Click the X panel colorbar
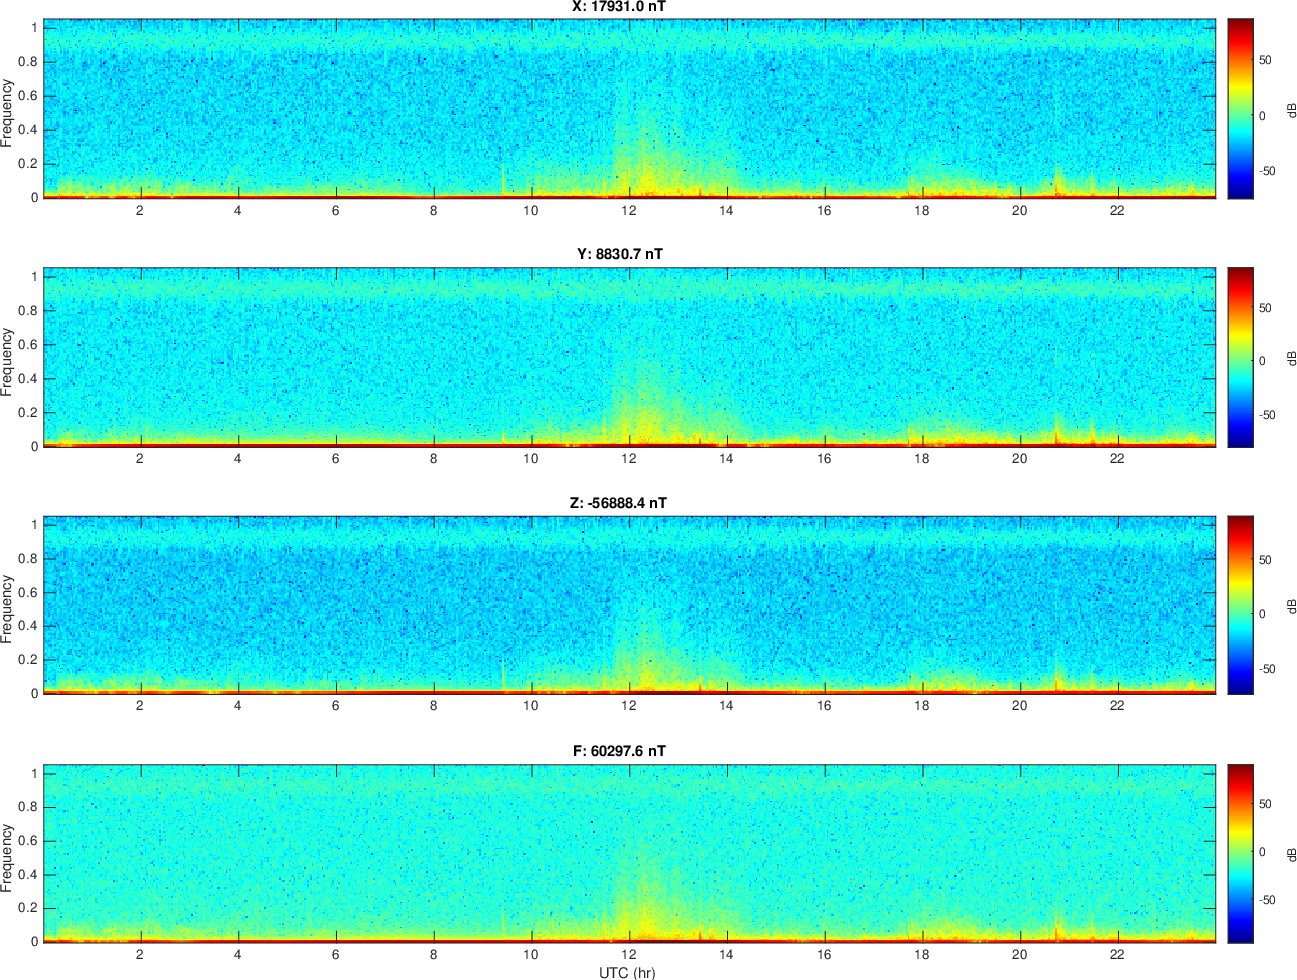1297x980 pixels. [1240, 109]
